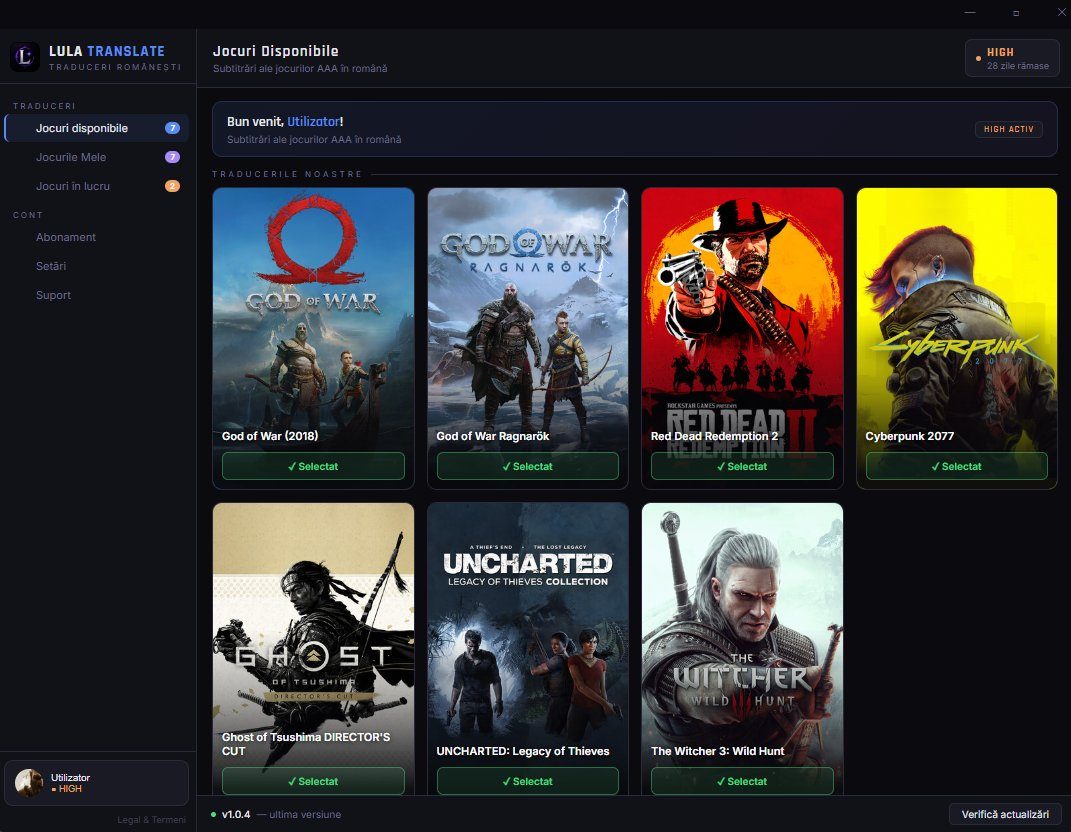Click the Jocuri disponibile count badge 7

[172, 128]
